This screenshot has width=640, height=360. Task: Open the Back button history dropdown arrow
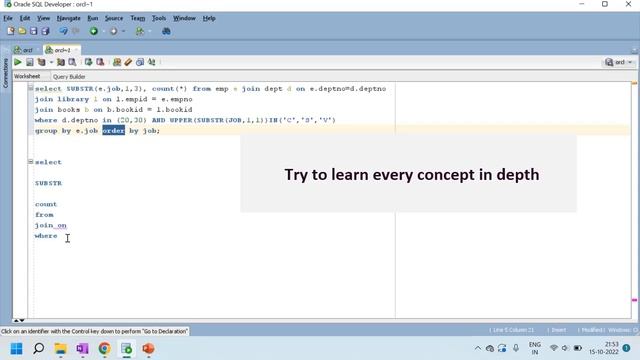(103, 31)
